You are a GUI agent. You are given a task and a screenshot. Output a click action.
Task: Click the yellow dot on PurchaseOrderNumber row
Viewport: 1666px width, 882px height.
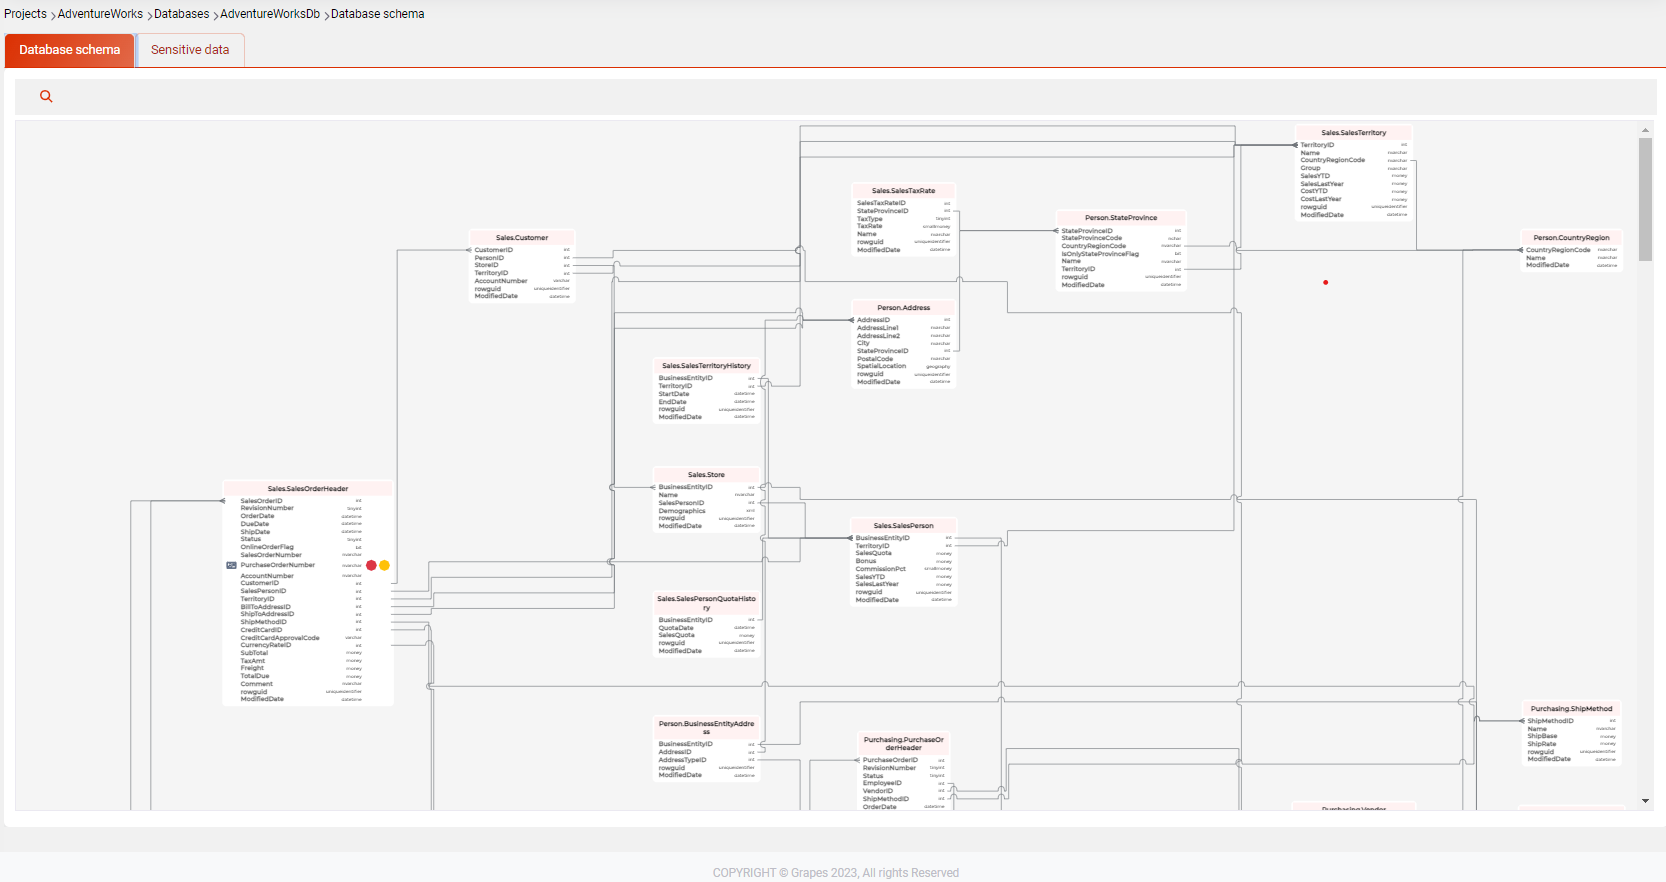pyautogui.click(x=384, y=565)
